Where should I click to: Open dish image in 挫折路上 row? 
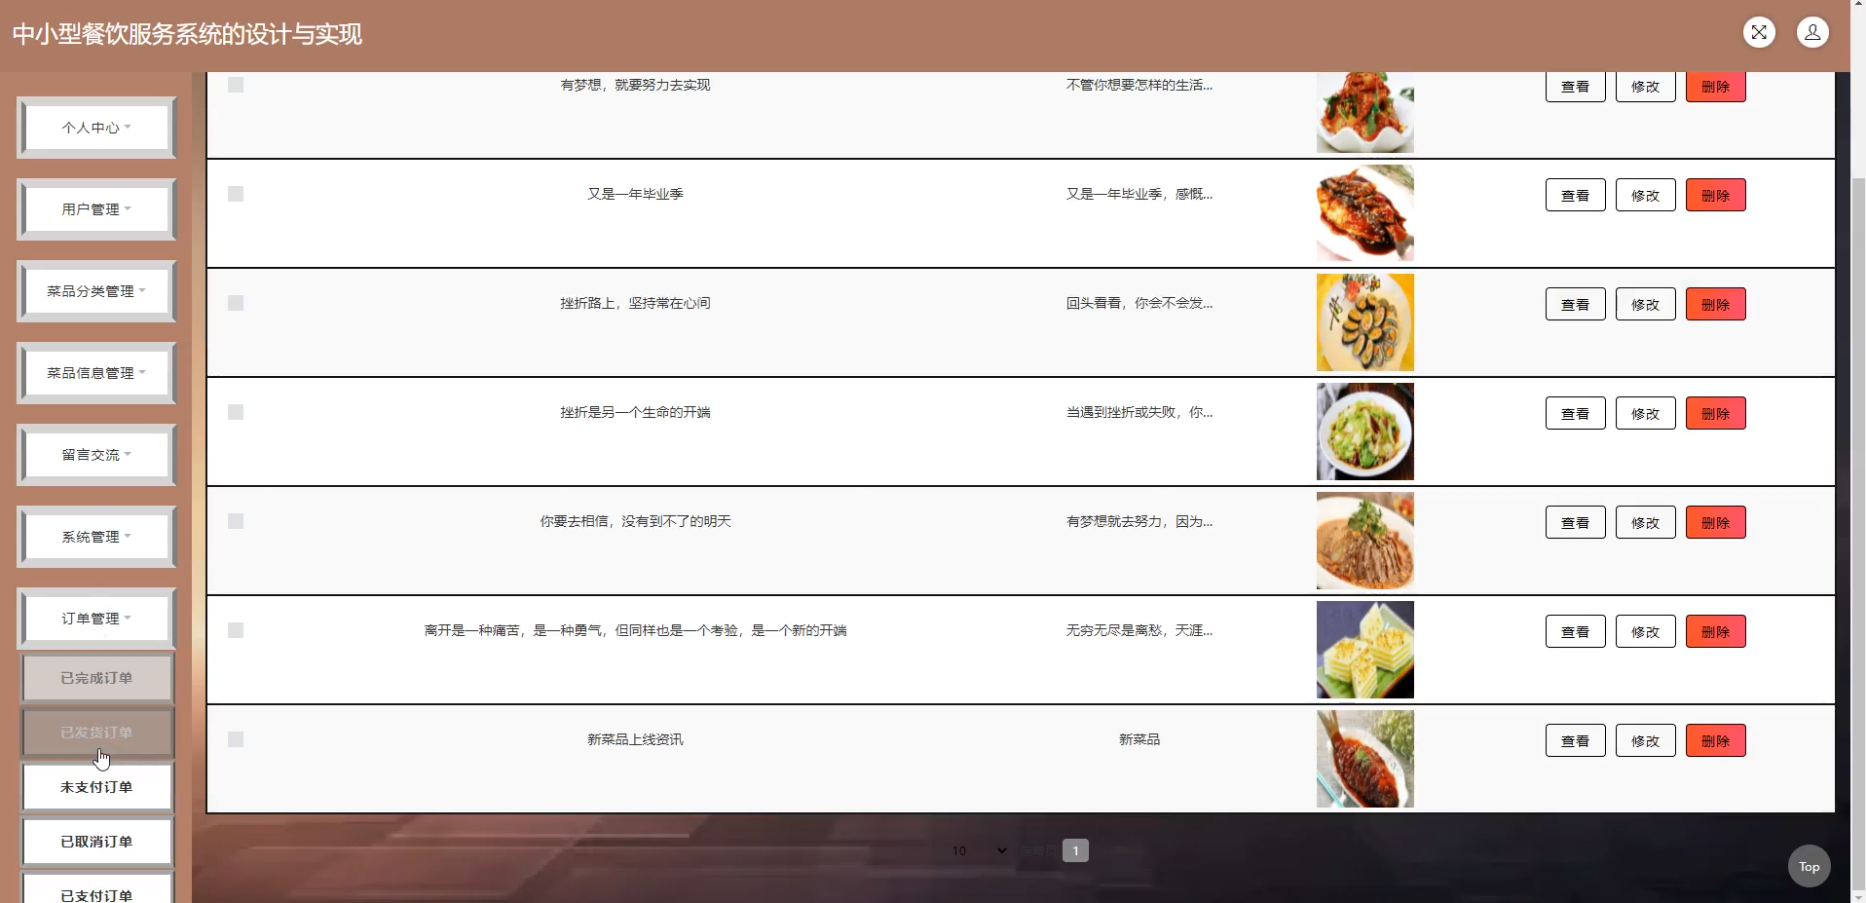tap(1365, 322)
